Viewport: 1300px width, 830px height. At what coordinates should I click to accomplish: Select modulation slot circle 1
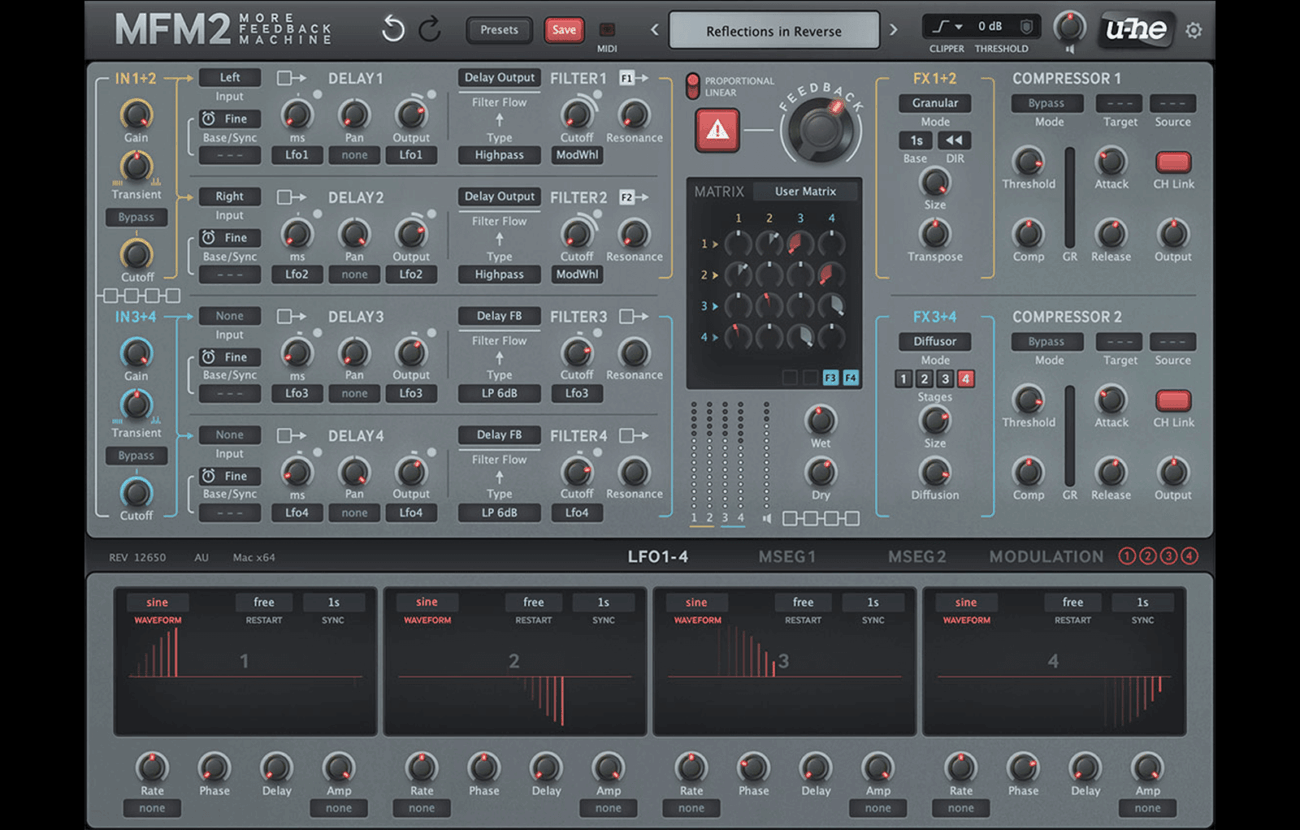1127,557
